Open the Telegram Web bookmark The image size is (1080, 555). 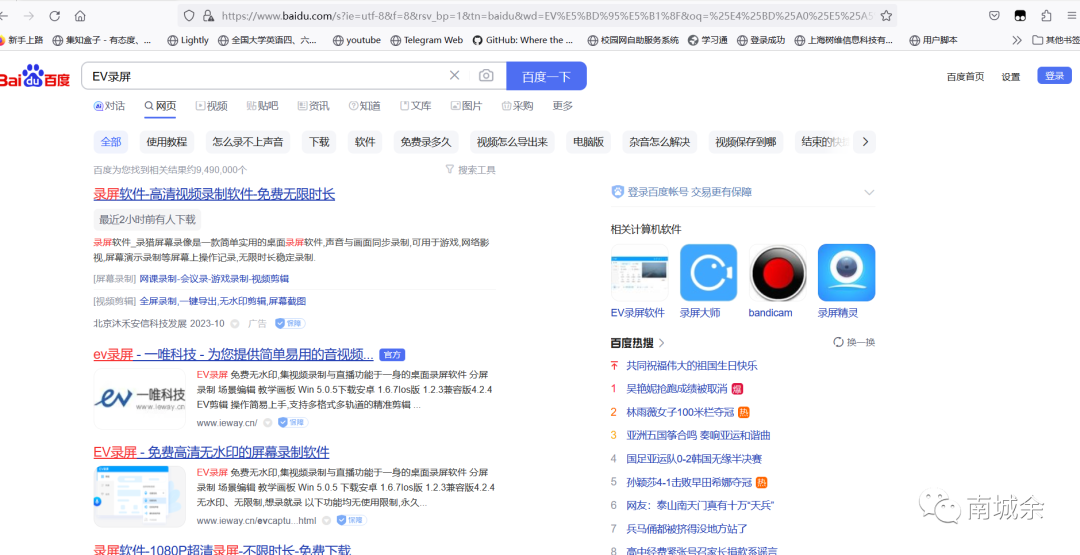[x=426, y=41]
